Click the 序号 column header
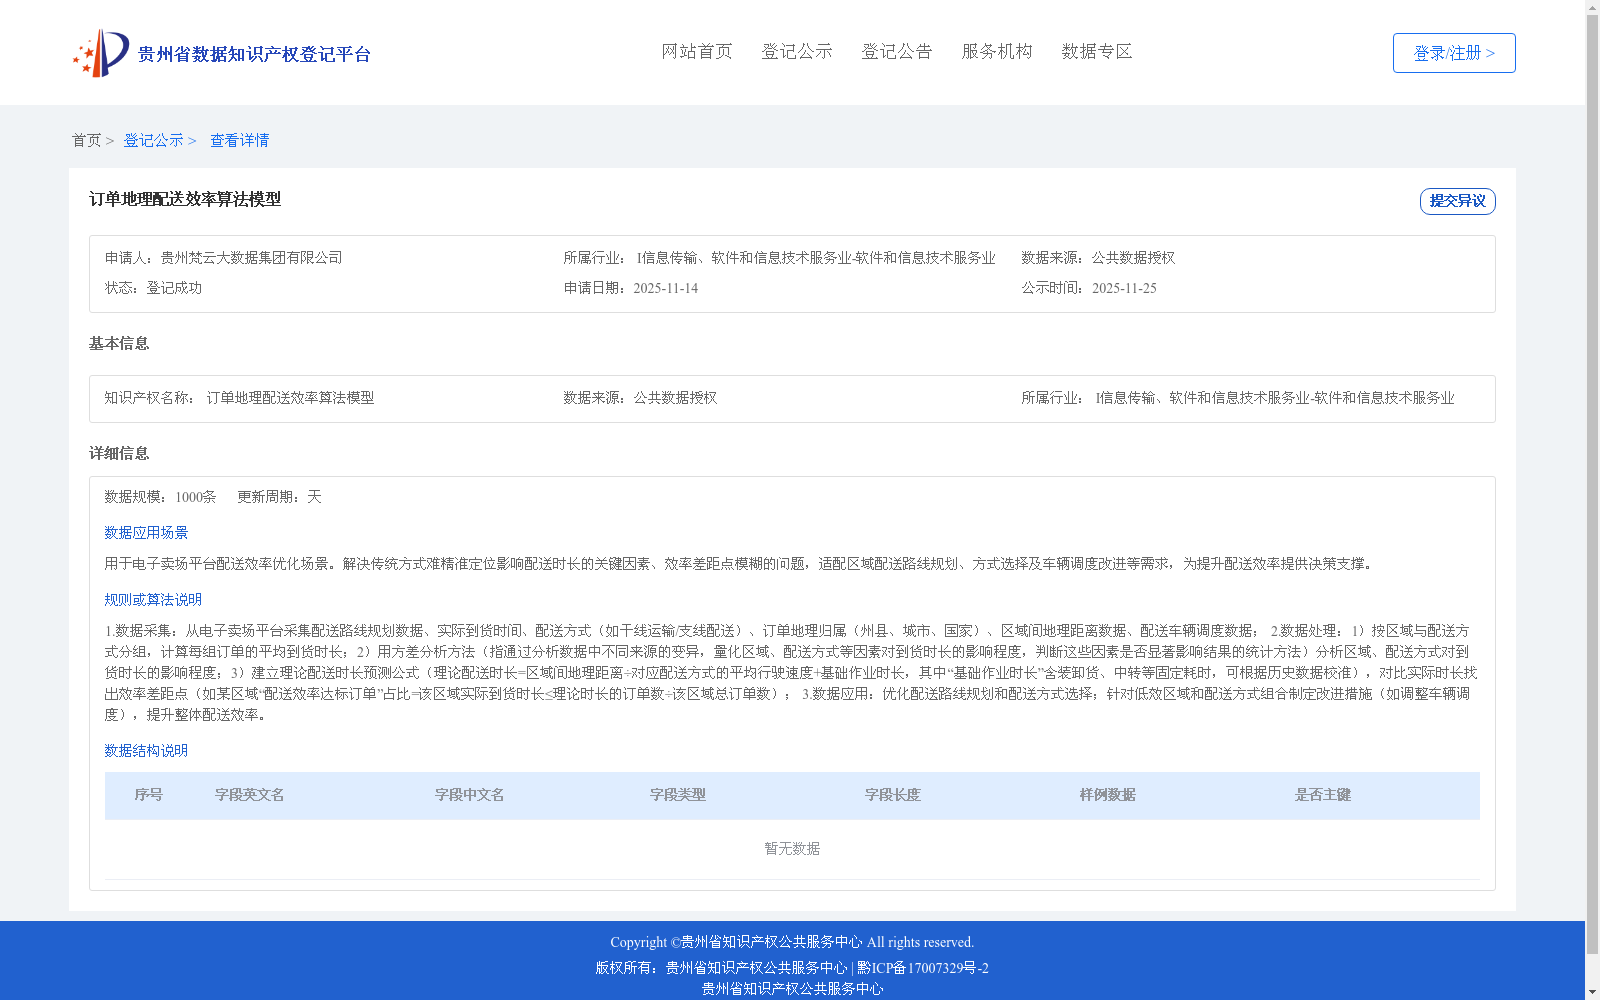The width and height of the screenshot is (1600, 1000). coord(149,795)
